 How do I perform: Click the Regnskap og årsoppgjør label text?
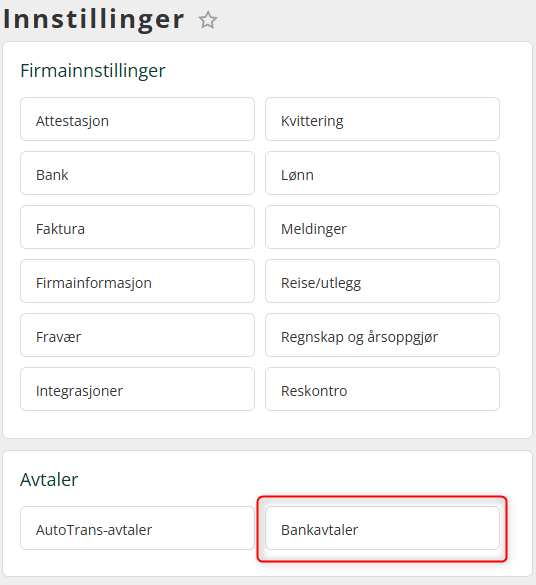(359, 337)
